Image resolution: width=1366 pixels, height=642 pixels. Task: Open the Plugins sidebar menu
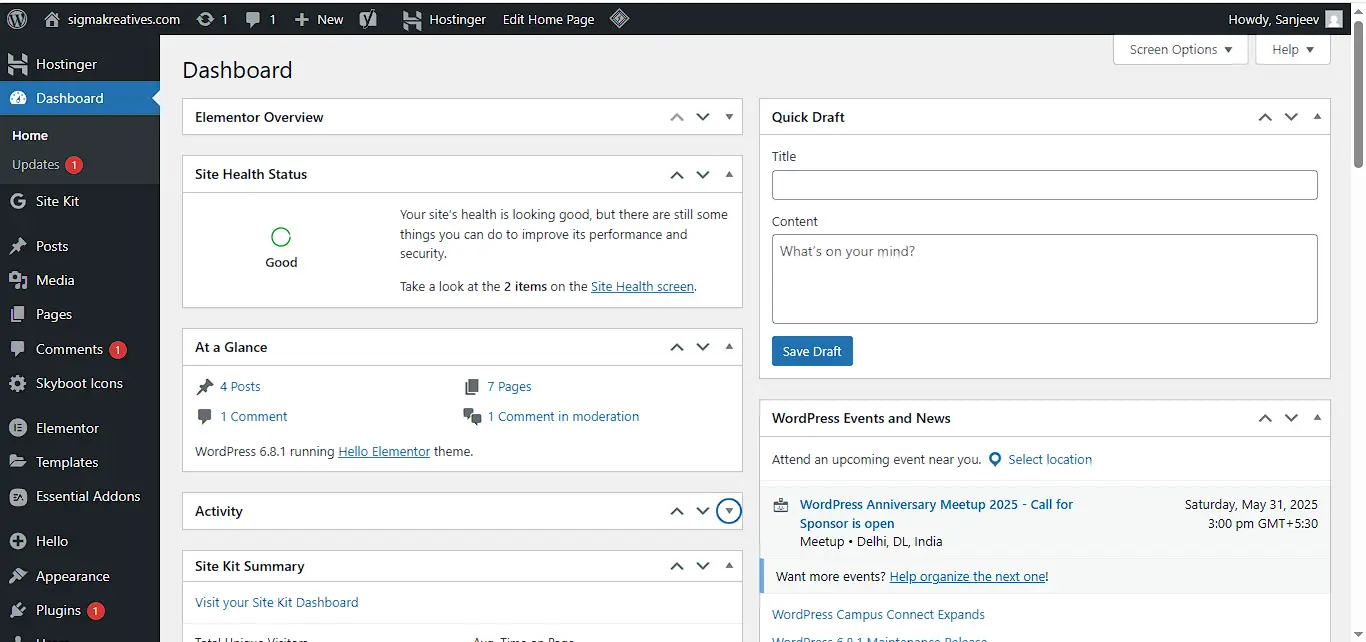point(80,610)
